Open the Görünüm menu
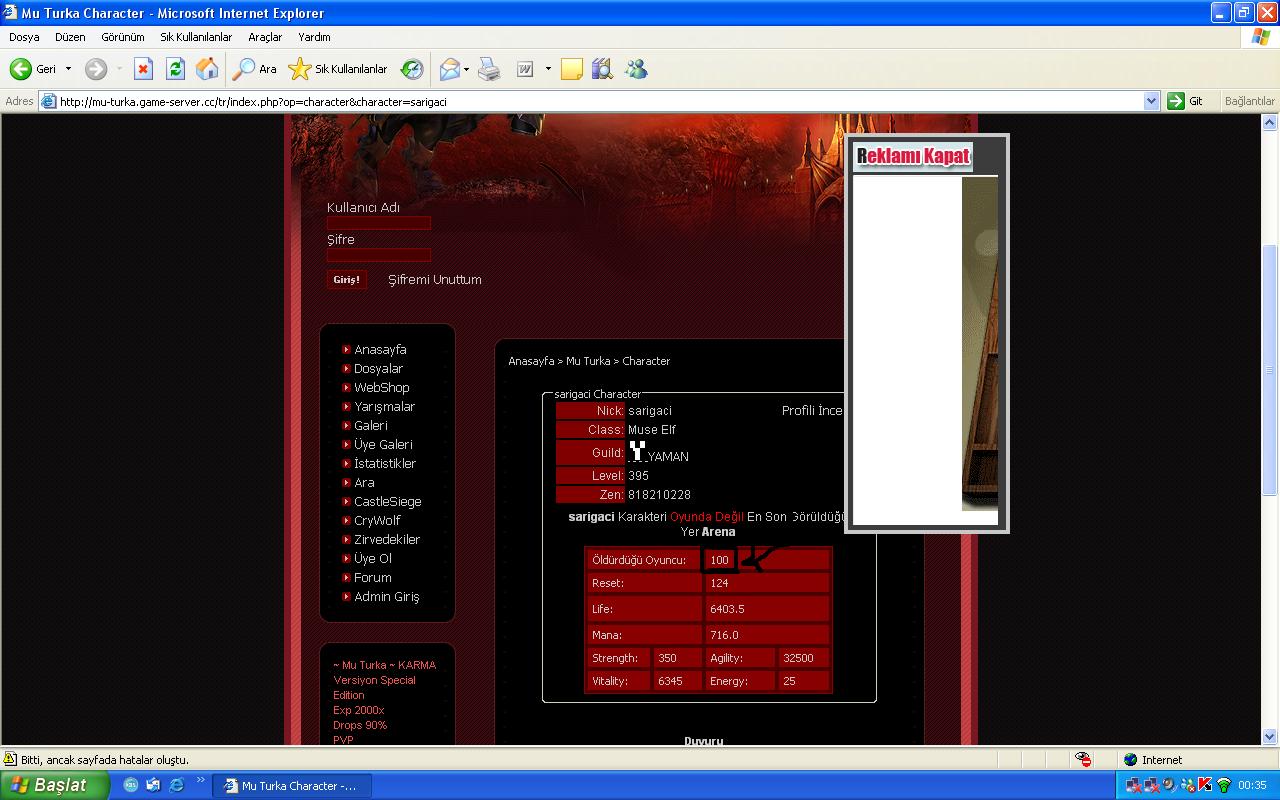Viewport: 1280px width, 800px height. coord(123,37)
